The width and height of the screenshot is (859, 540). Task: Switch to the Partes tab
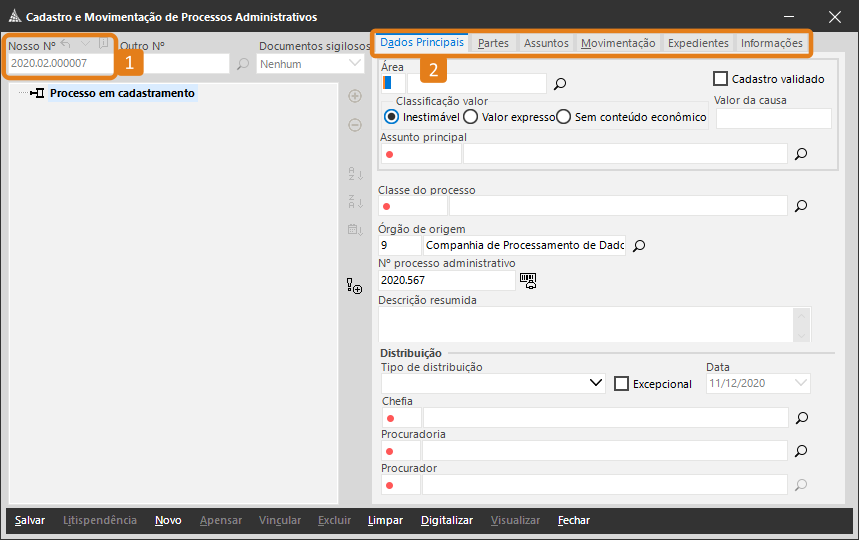click(493, 43)
